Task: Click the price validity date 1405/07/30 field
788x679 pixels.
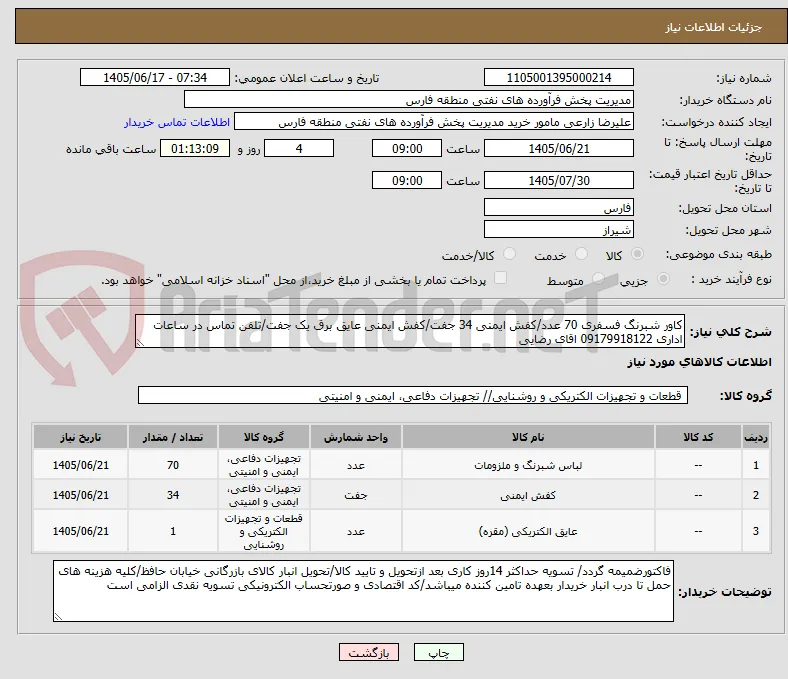Action: coord(558,180)
